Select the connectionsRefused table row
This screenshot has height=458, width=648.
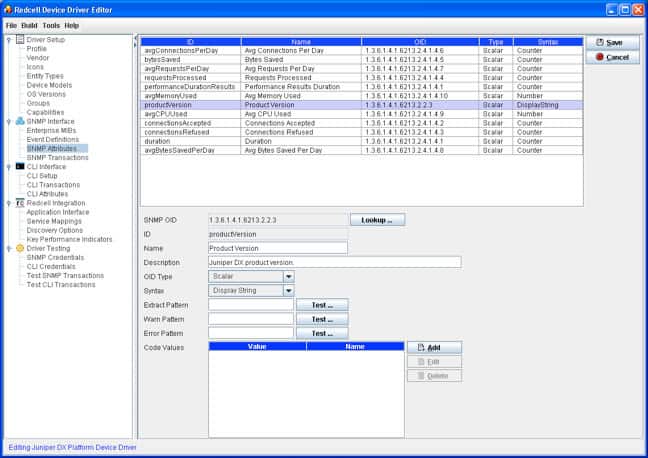[x=362, y=132]
